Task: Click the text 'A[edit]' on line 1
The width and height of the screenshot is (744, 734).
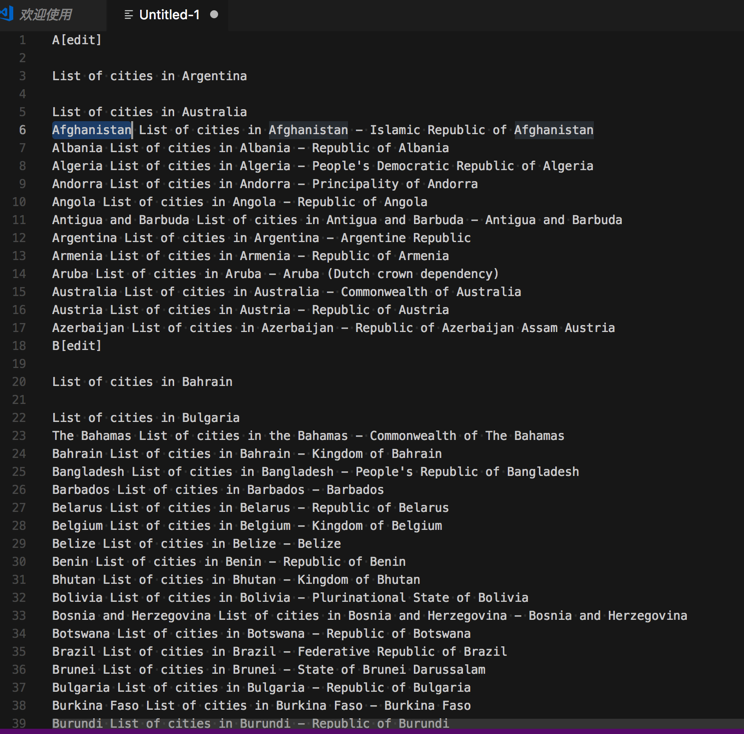Action: pos(77,40)
